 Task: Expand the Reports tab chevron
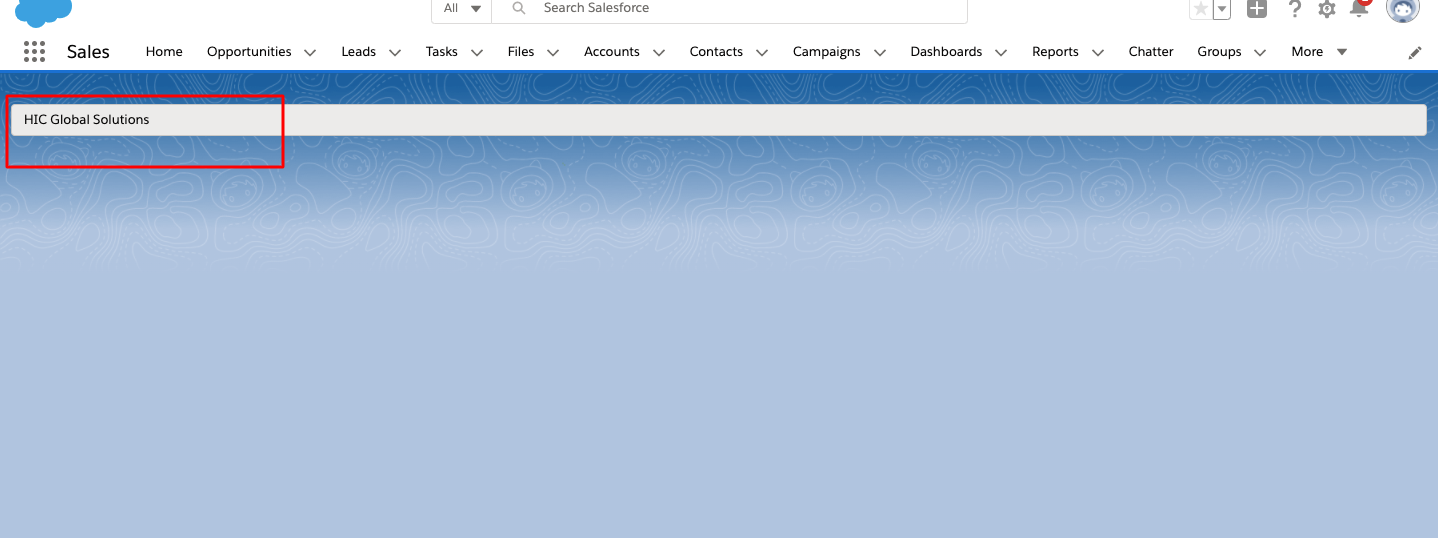point(1097,53)
